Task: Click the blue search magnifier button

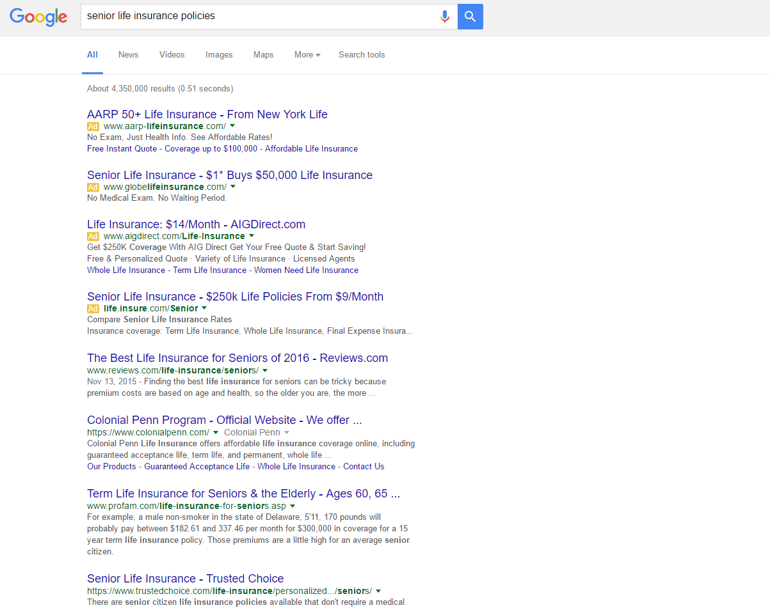Action: (470, 16)
